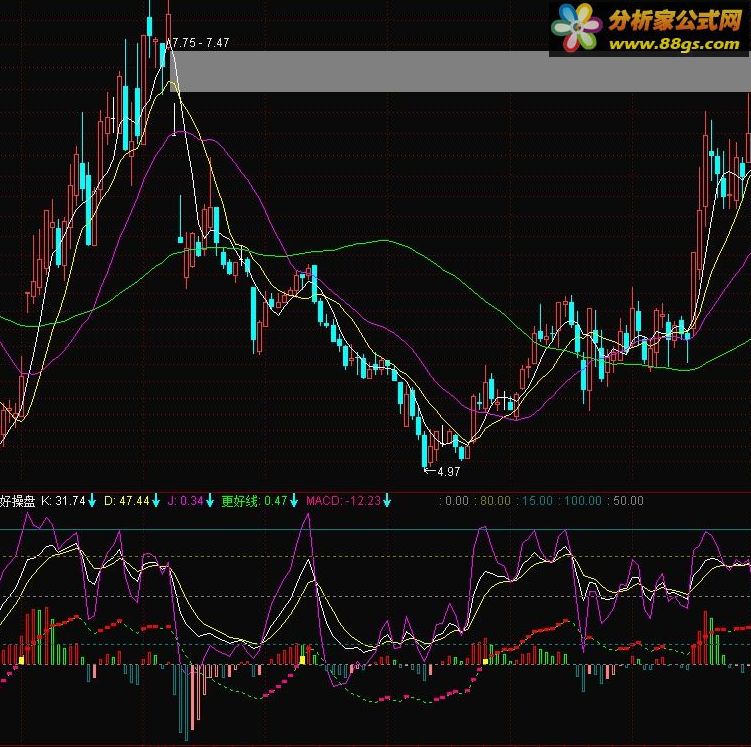
Task: Click the 100.00 parameter value
Action: point(582,501)
